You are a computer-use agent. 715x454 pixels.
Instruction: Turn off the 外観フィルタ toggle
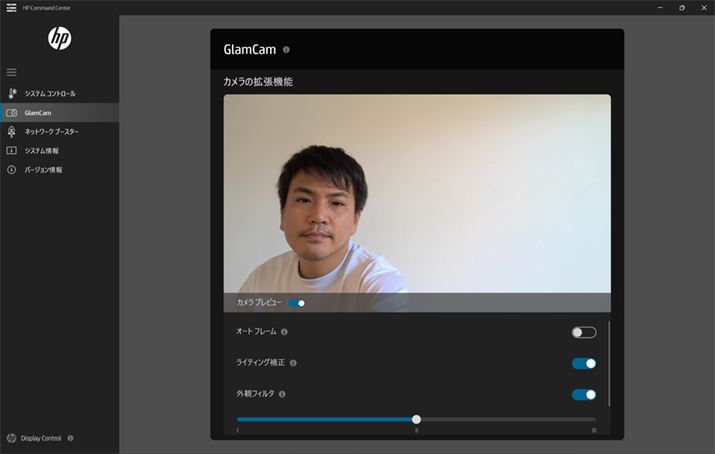tap(583, 394)
